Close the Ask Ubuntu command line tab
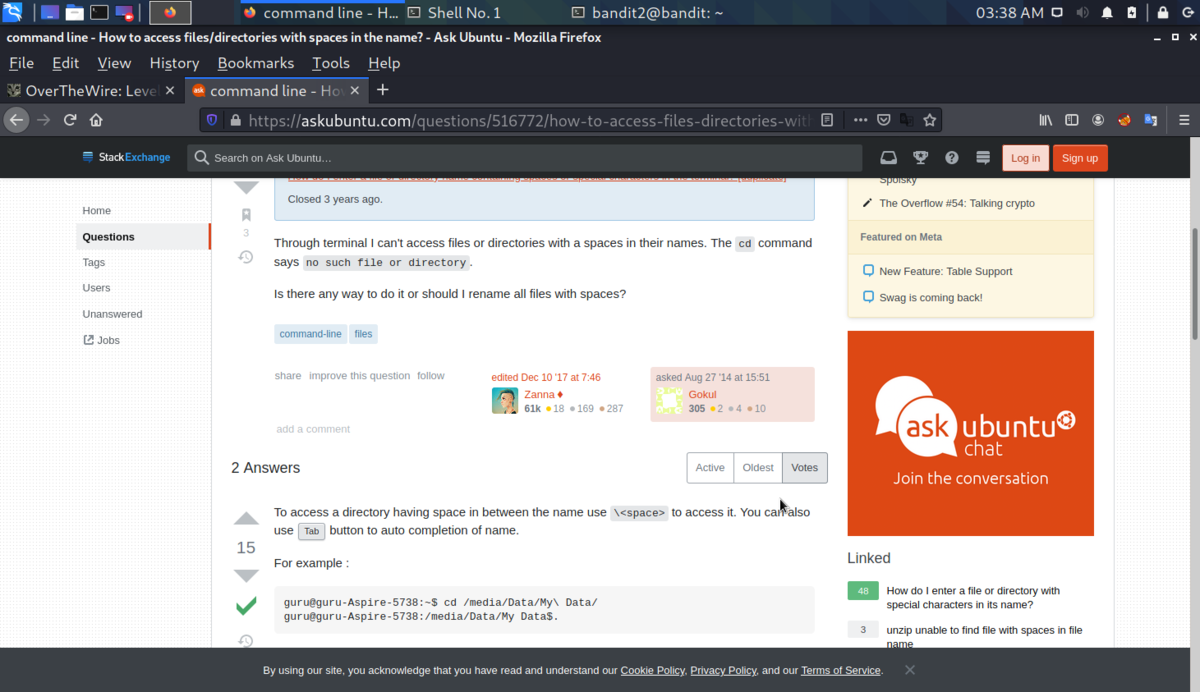 (354, 90)
